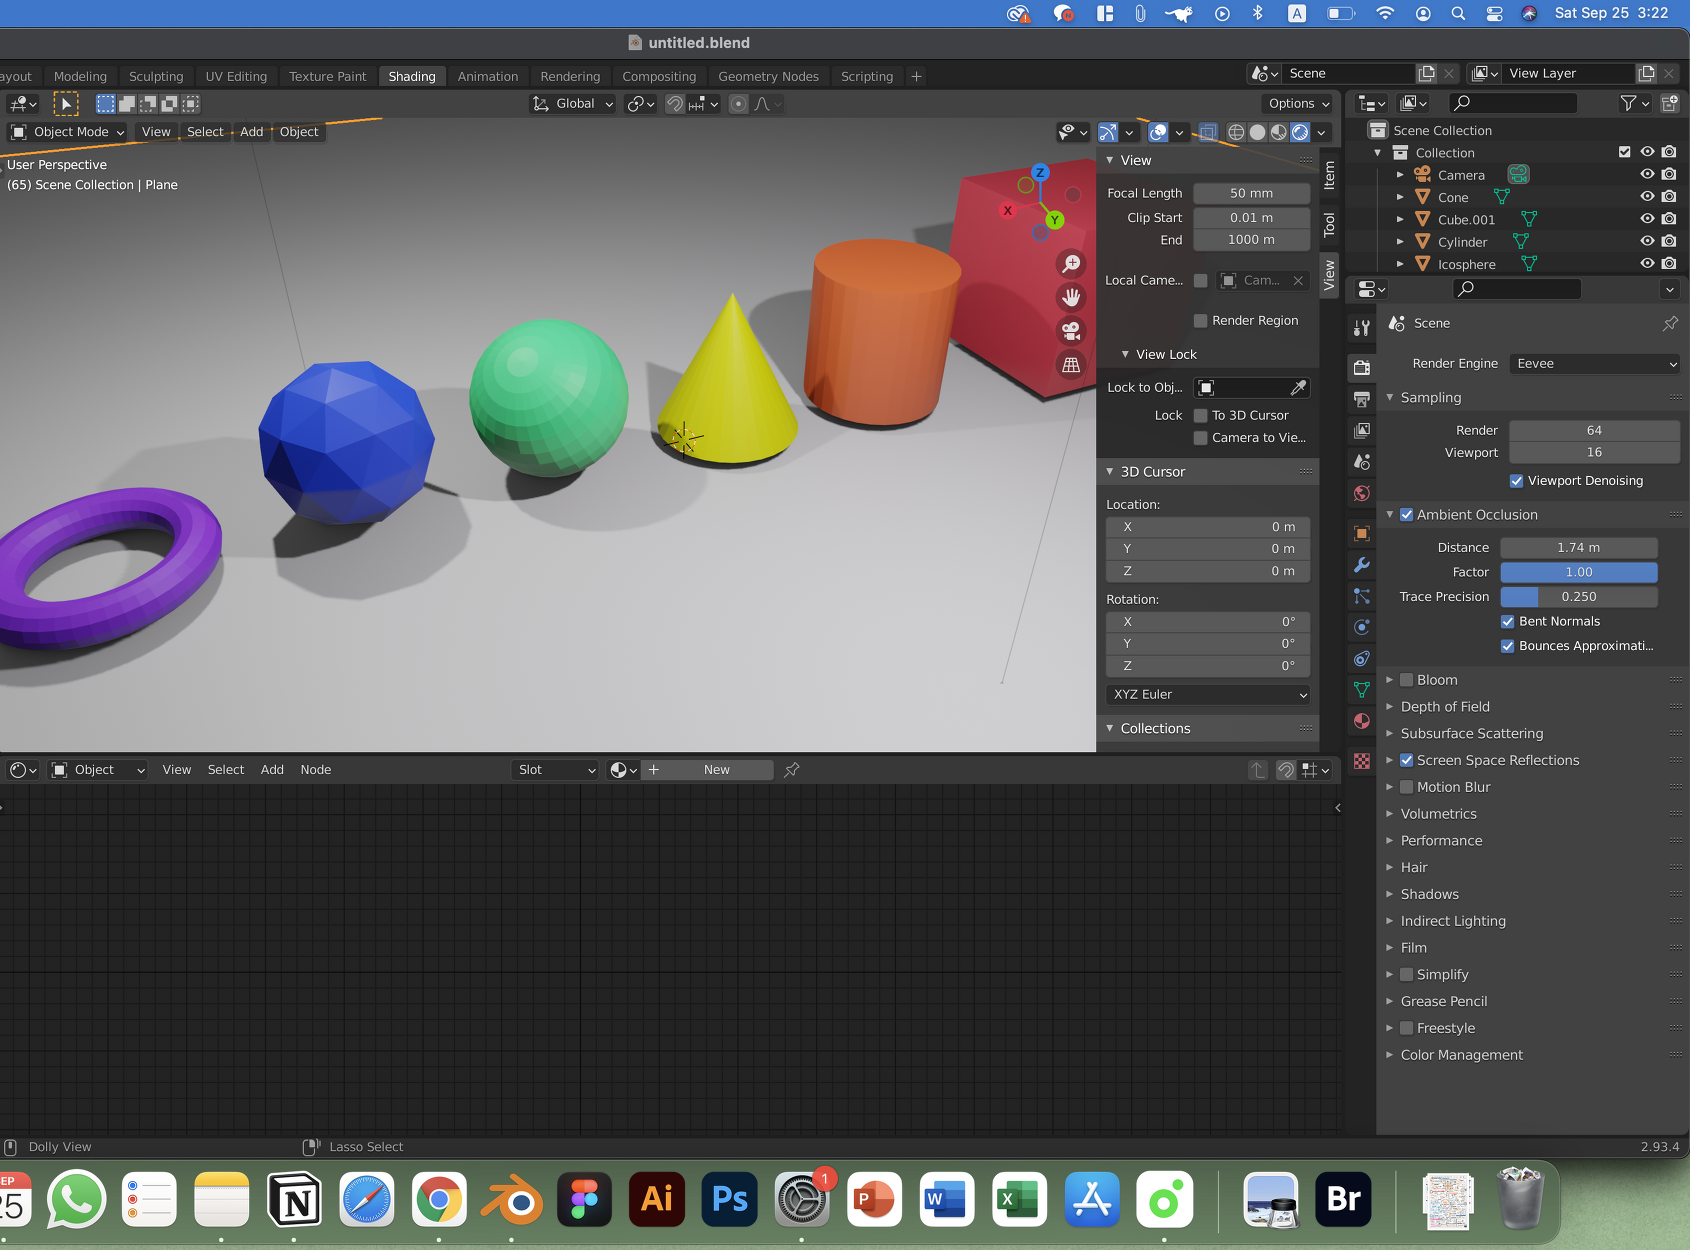1690x1250 pixels.
Task: Disable Viewport Denoising checkbox
Action: (x=1516, y=481)
